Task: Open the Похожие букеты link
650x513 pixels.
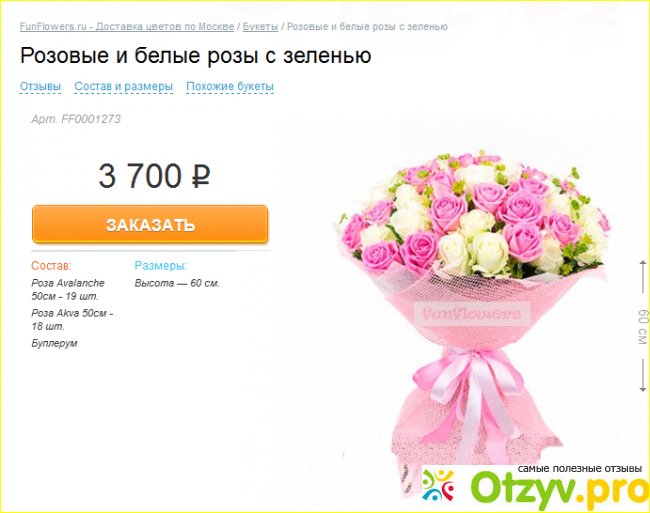Action: click(230, 87)
